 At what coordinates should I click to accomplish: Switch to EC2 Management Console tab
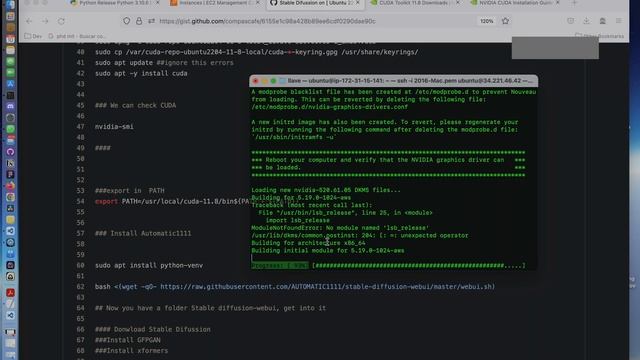coord(214,3)
